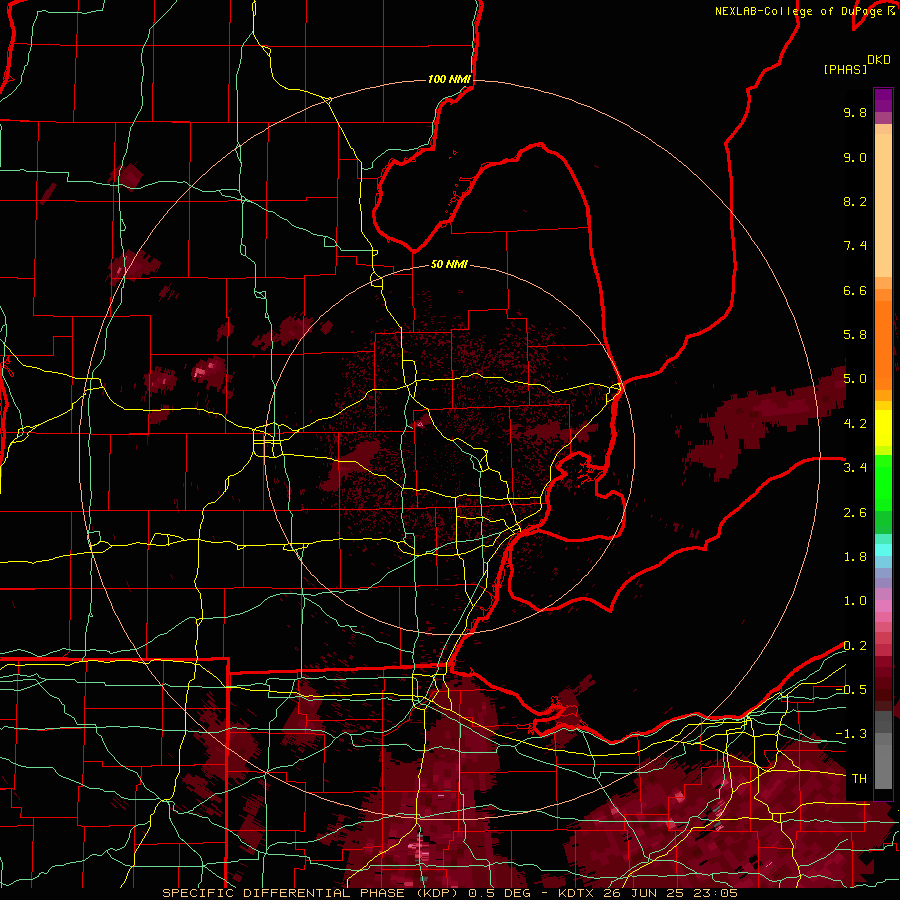Screen dimensions: 900x900
Task: Click the yellow segment of the colorbar
Action: click(x=883, y=428)
